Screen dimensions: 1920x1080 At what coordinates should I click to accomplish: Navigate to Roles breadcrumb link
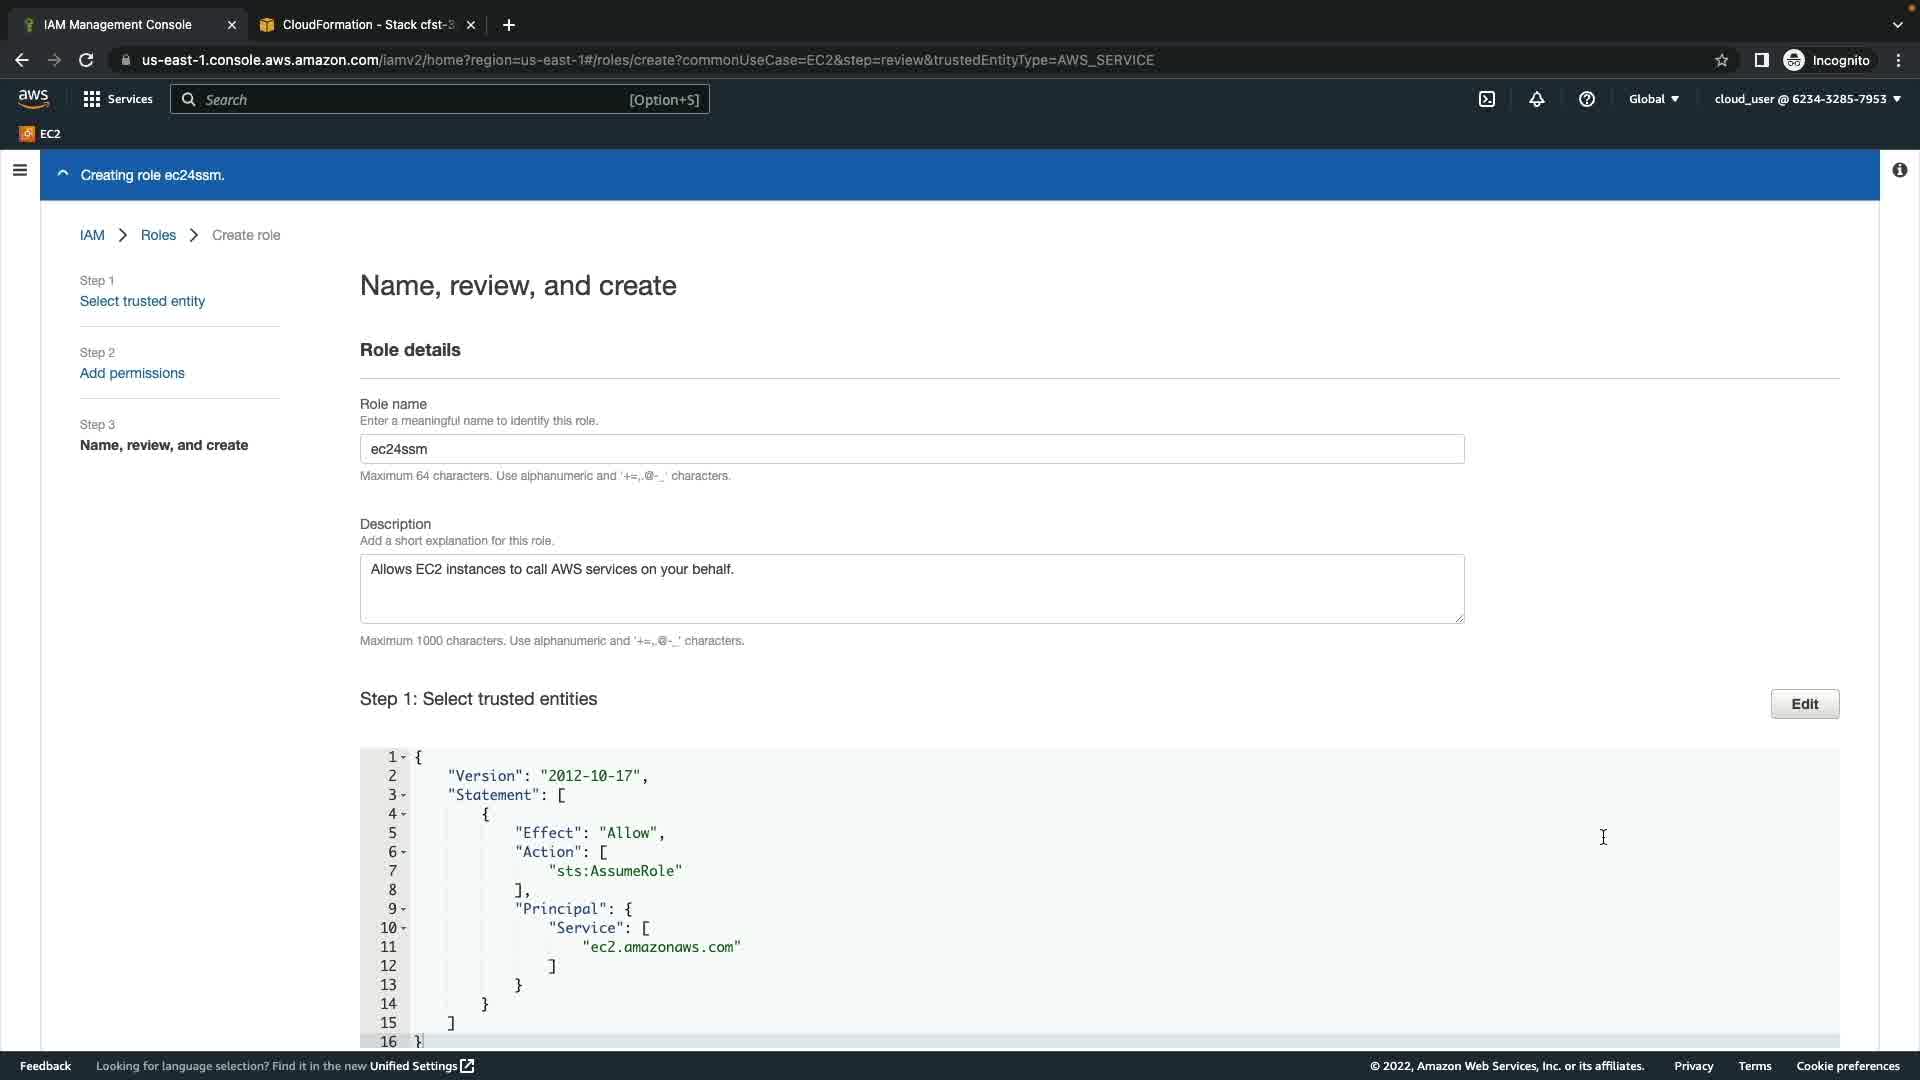[x=158, y=235]
